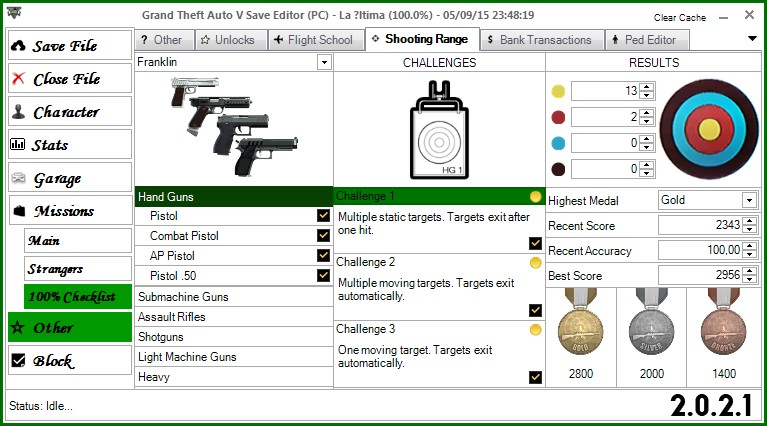
Task: Click the Save File cloud icon
Action: coord(18,45)
